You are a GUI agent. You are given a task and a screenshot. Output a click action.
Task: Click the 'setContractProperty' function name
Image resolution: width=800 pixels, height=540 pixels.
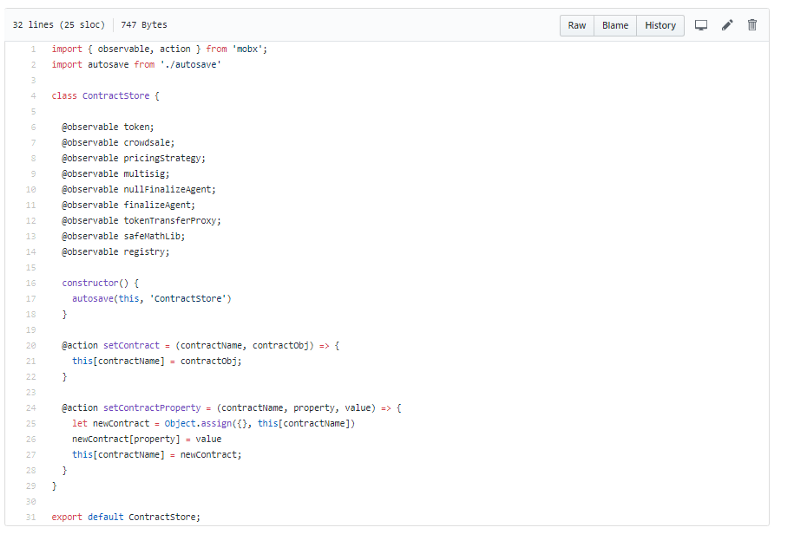point(152,408)
